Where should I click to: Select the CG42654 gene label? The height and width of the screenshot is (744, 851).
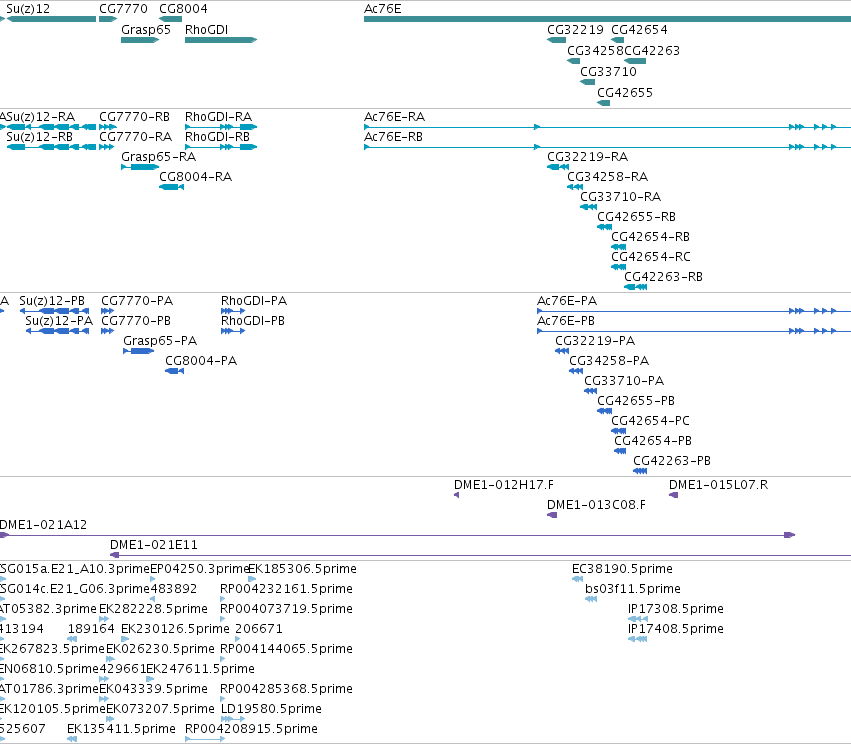(639, 30)
